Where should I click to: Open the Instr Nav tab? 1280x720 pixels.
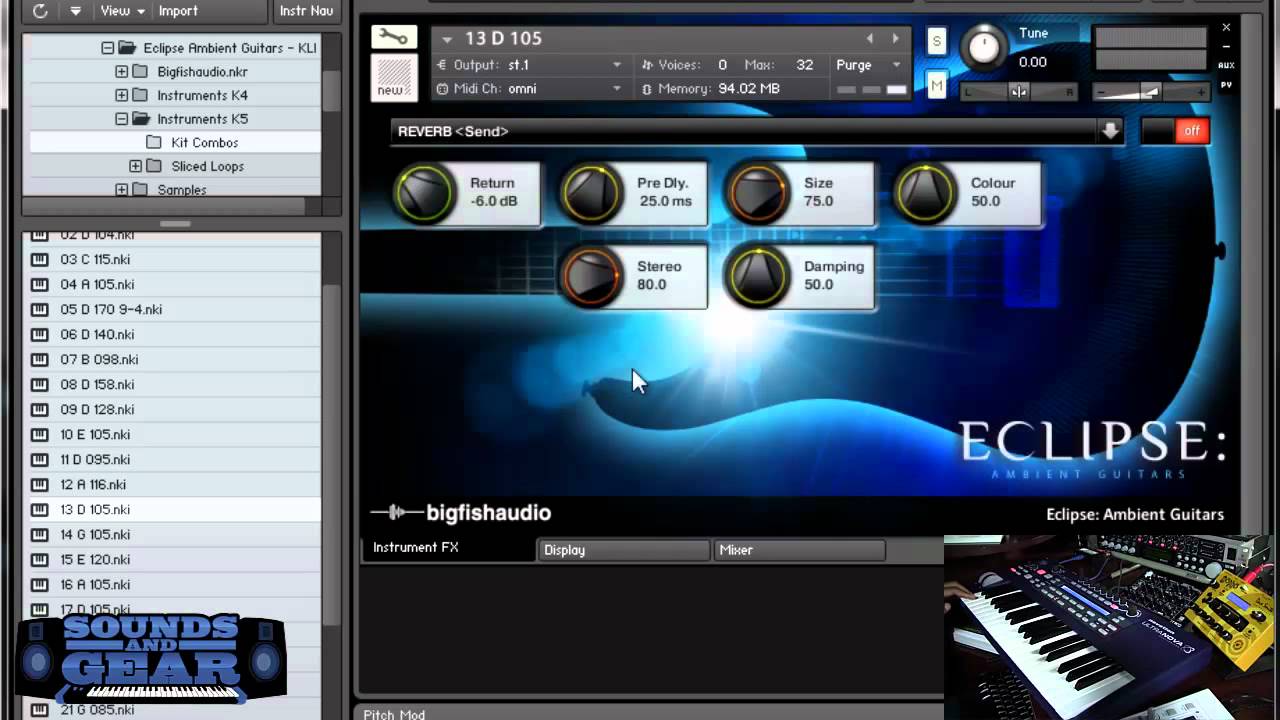pos(306,11)
